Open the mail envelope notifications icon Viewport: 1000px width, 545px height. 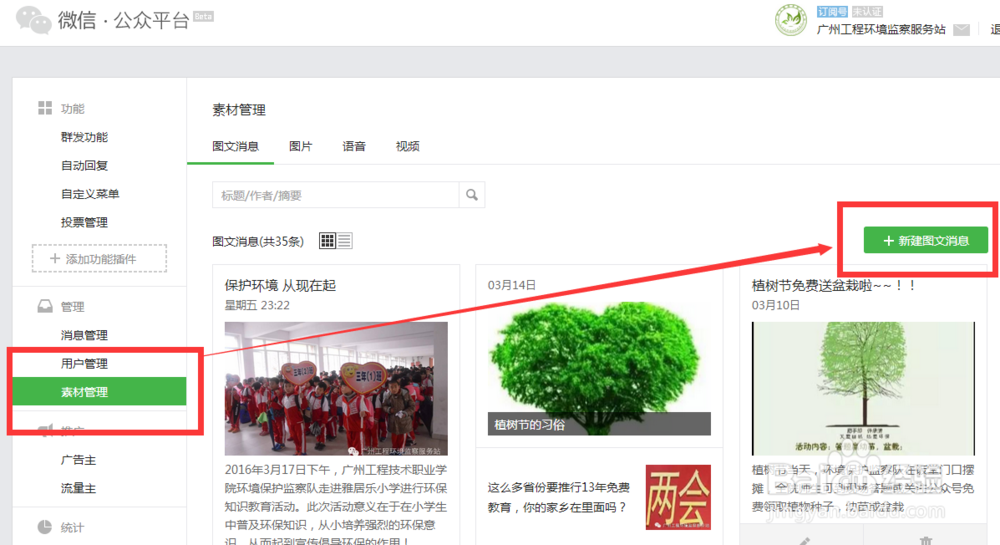[x=961, y=29]
